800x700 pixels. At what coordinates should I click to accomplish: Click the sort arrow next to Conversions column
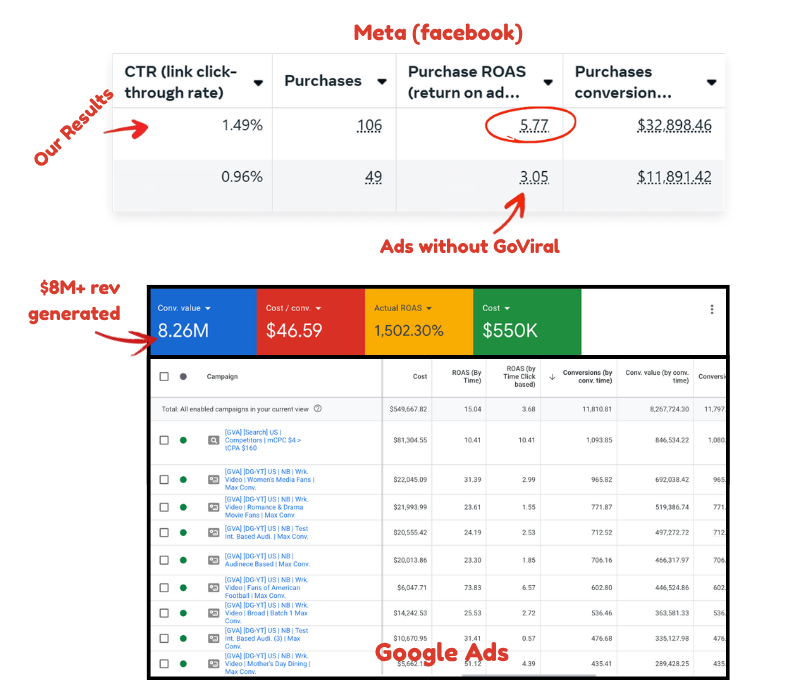[x=552, y=377]
